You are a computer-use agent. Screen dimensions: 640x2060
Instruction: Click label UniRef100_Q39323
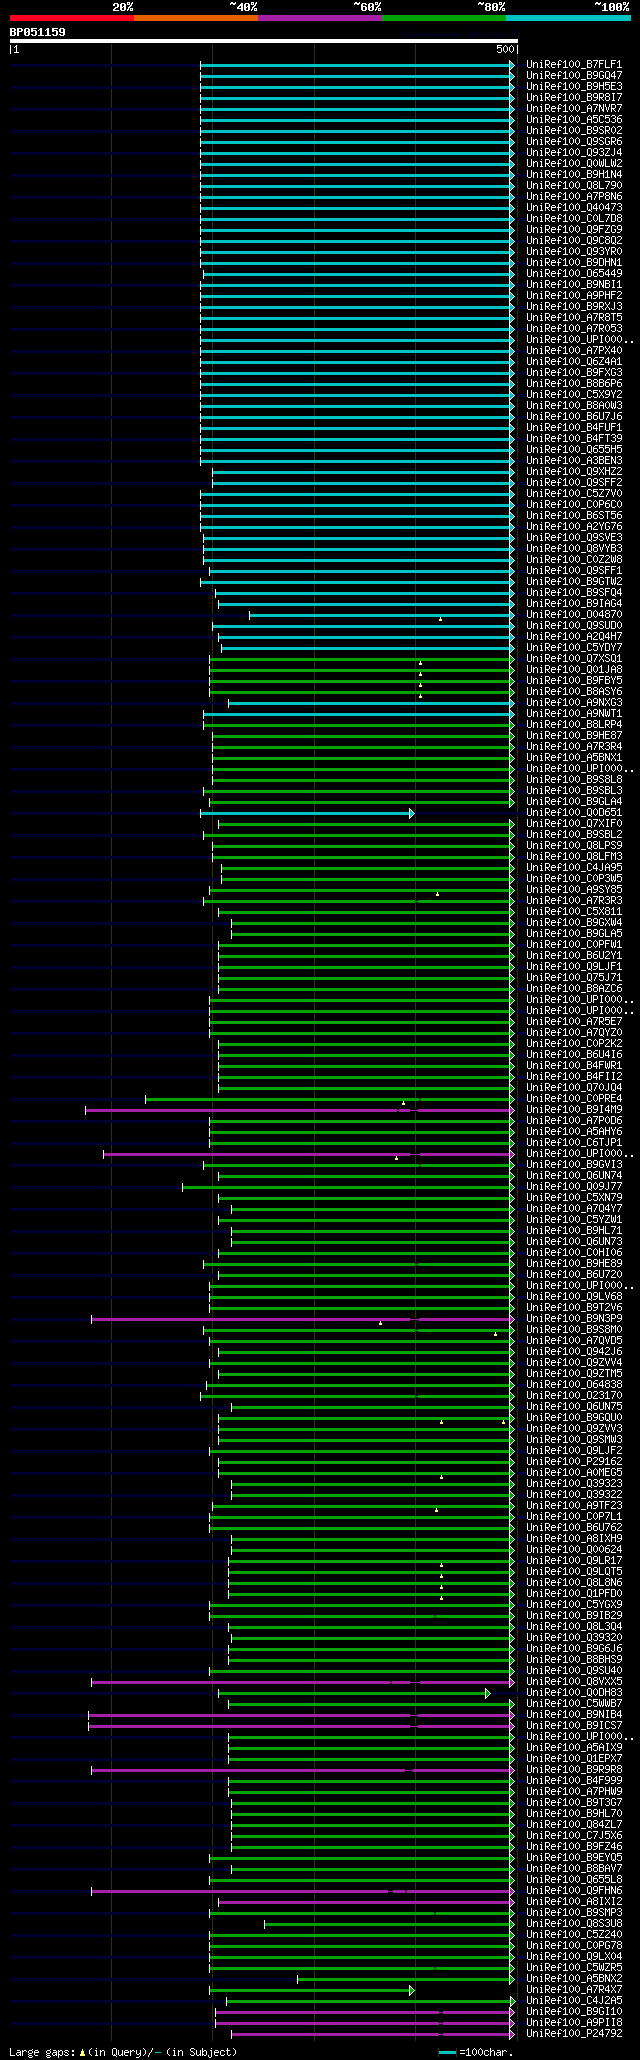(574, 1484)
